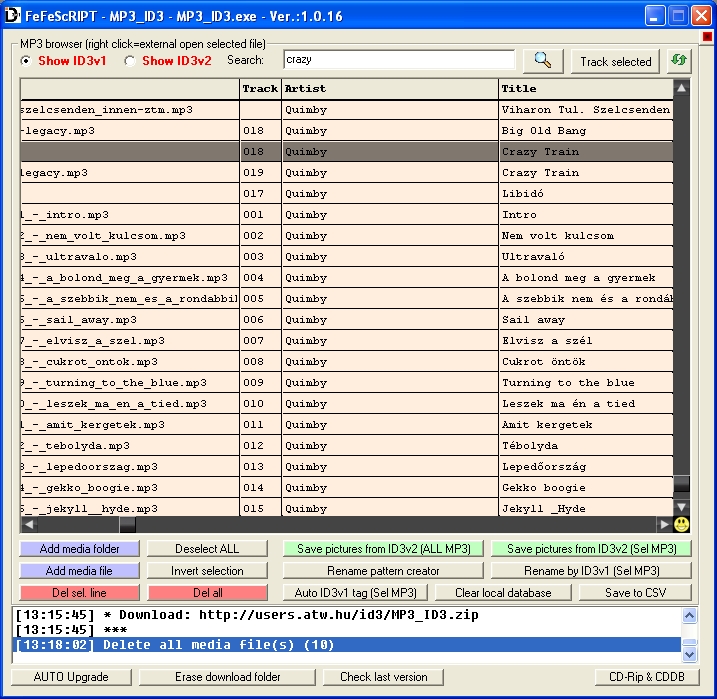Click log panel scroll up arrow

point(689,615)
